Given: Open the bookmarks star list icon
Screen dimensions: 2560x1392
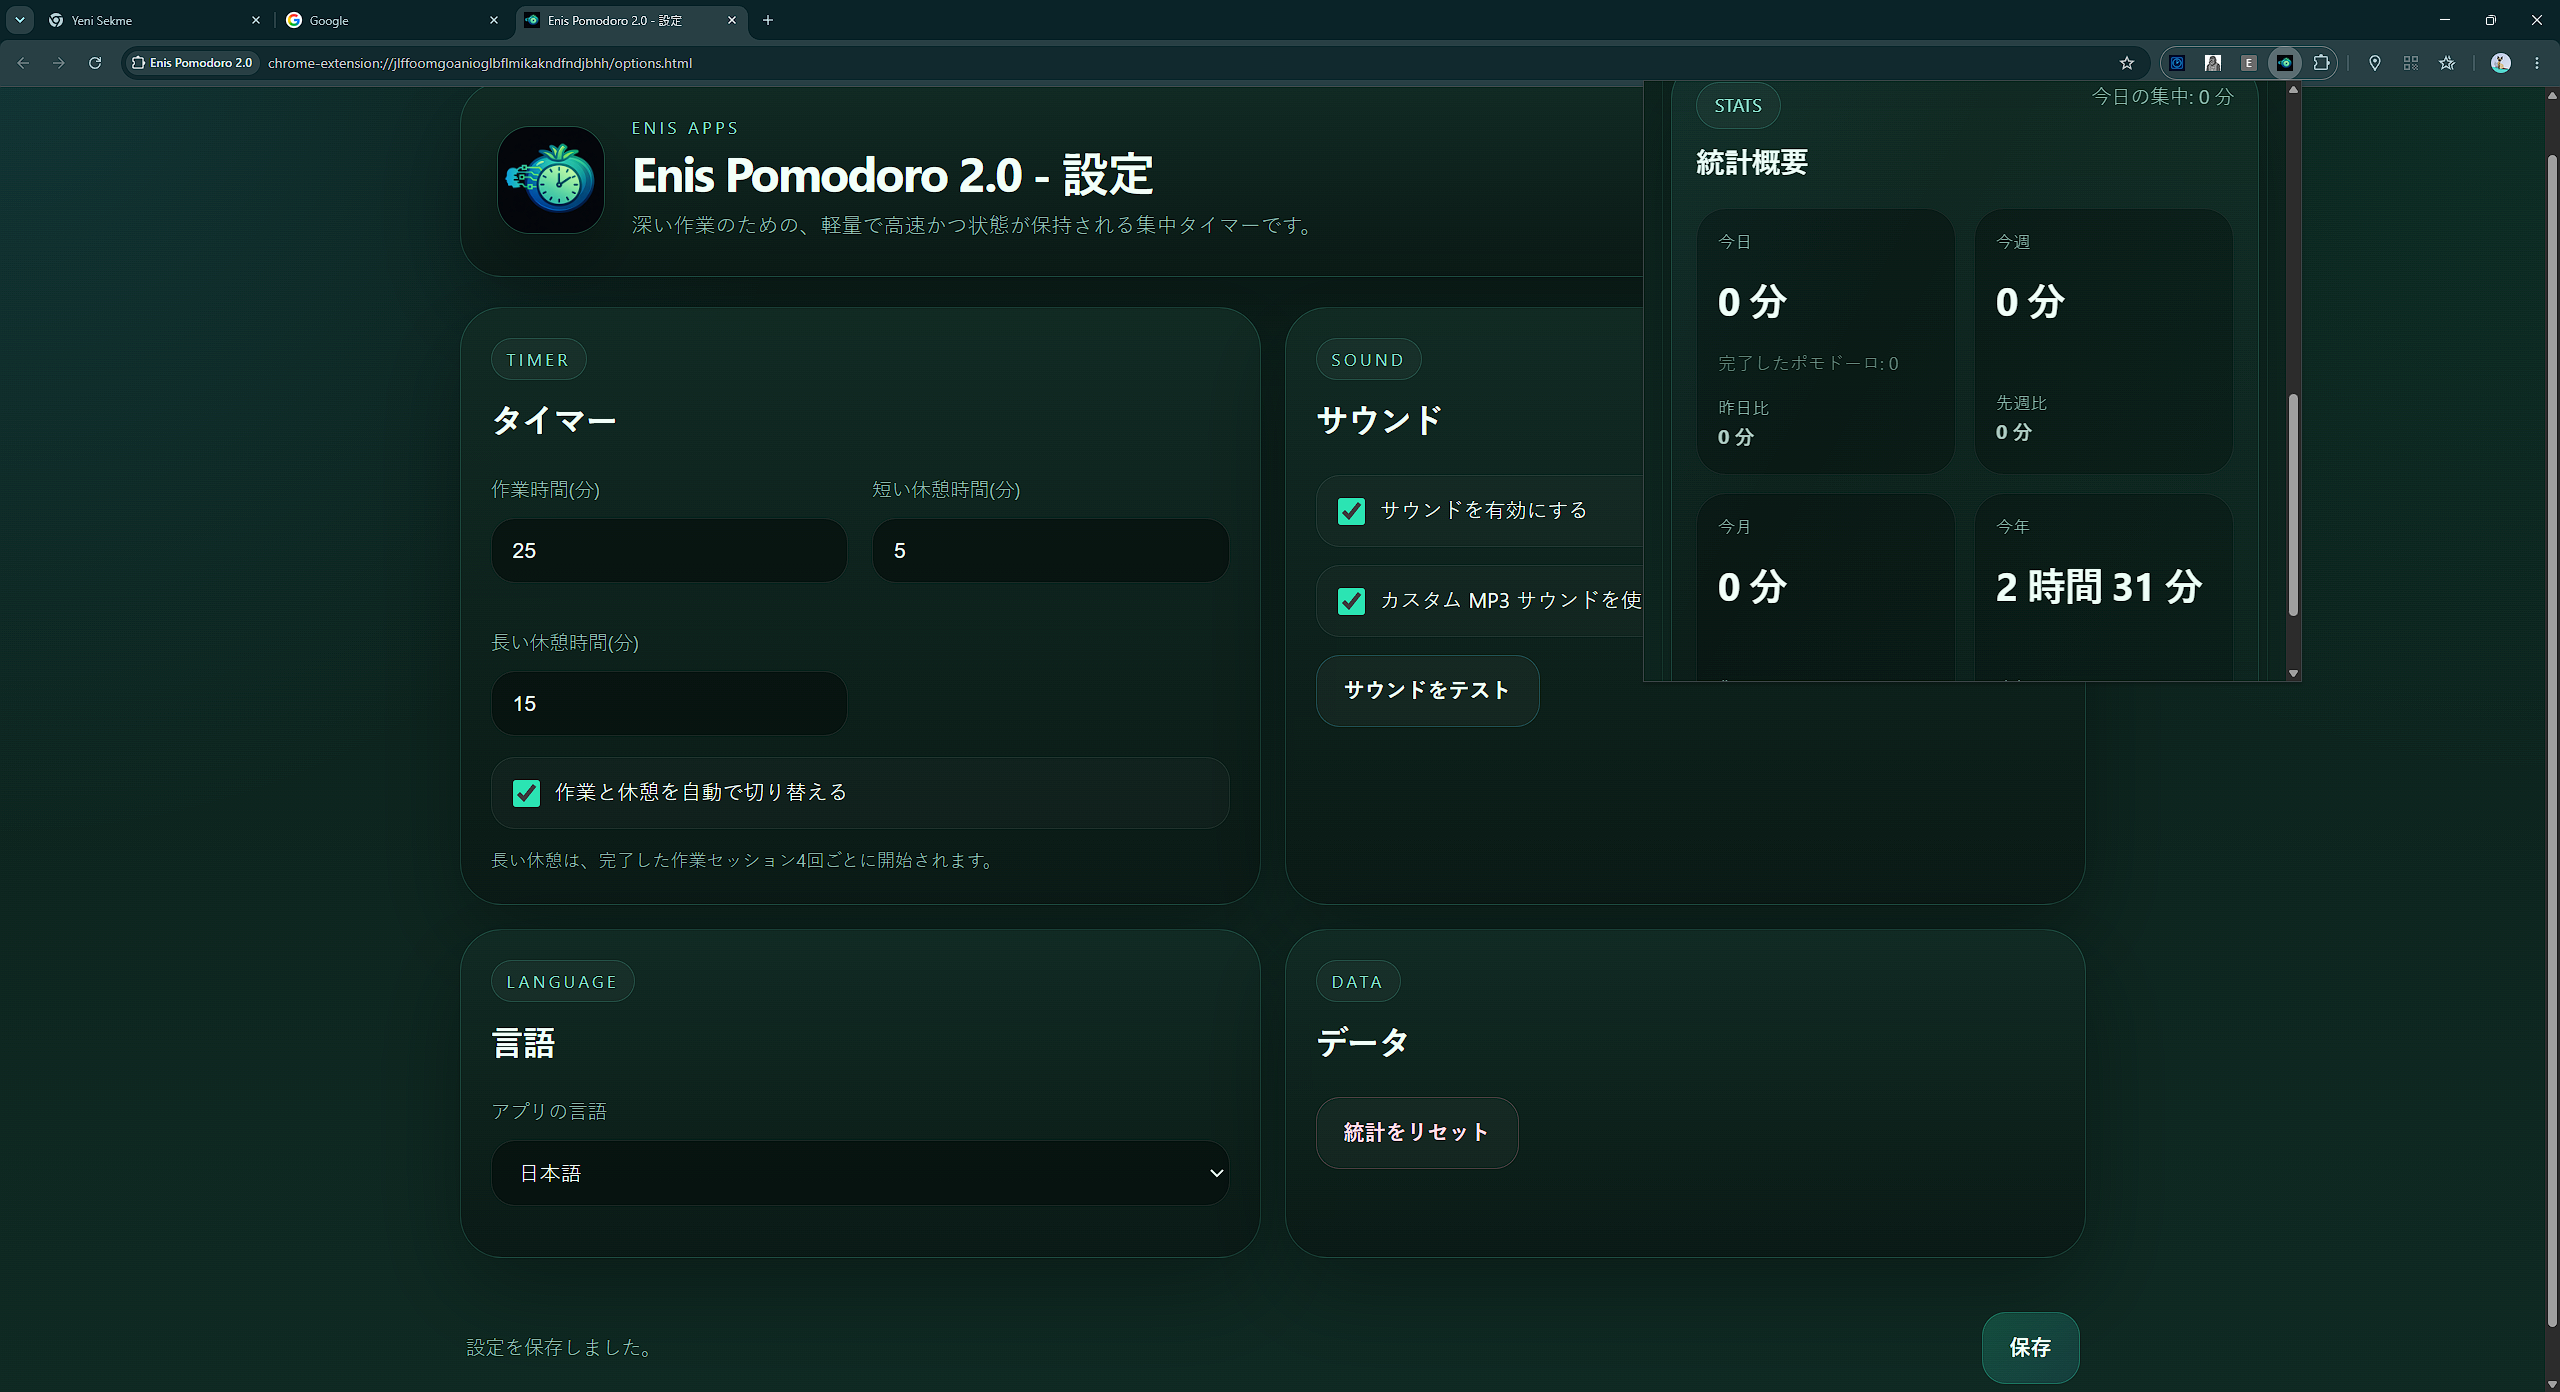Looking at the screenshot, I should point(2447,63).
